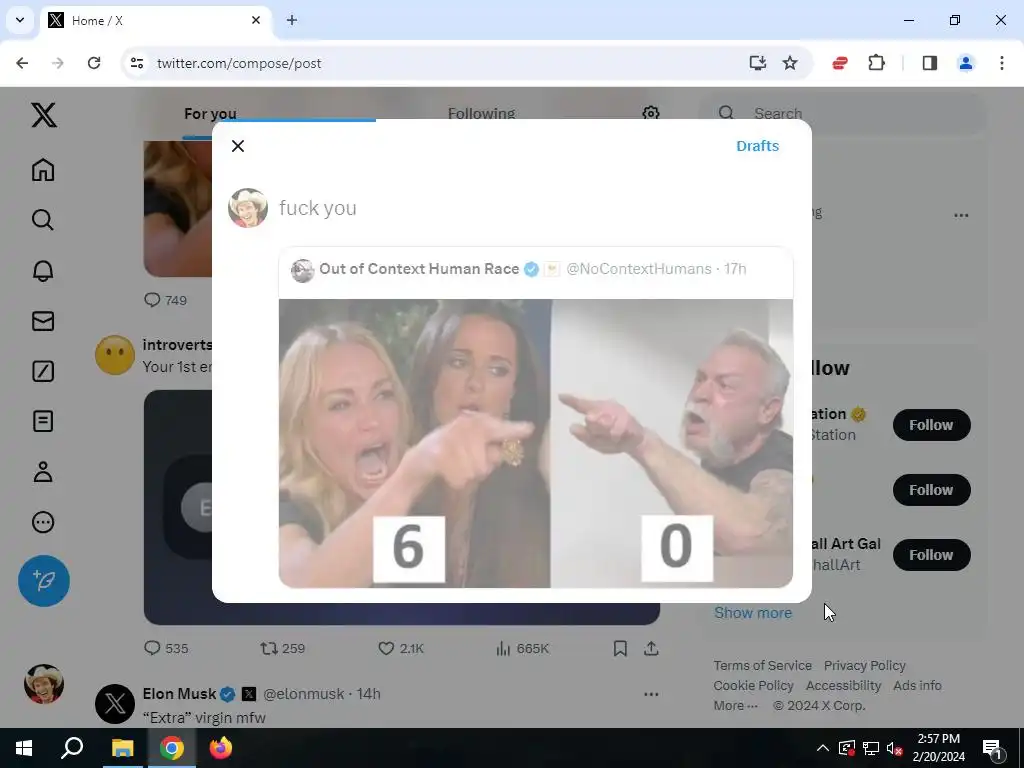The width and height of the screenshot is (1024, 768).
Task: Go back in Chrome
Action: click(x=22, y=63)
